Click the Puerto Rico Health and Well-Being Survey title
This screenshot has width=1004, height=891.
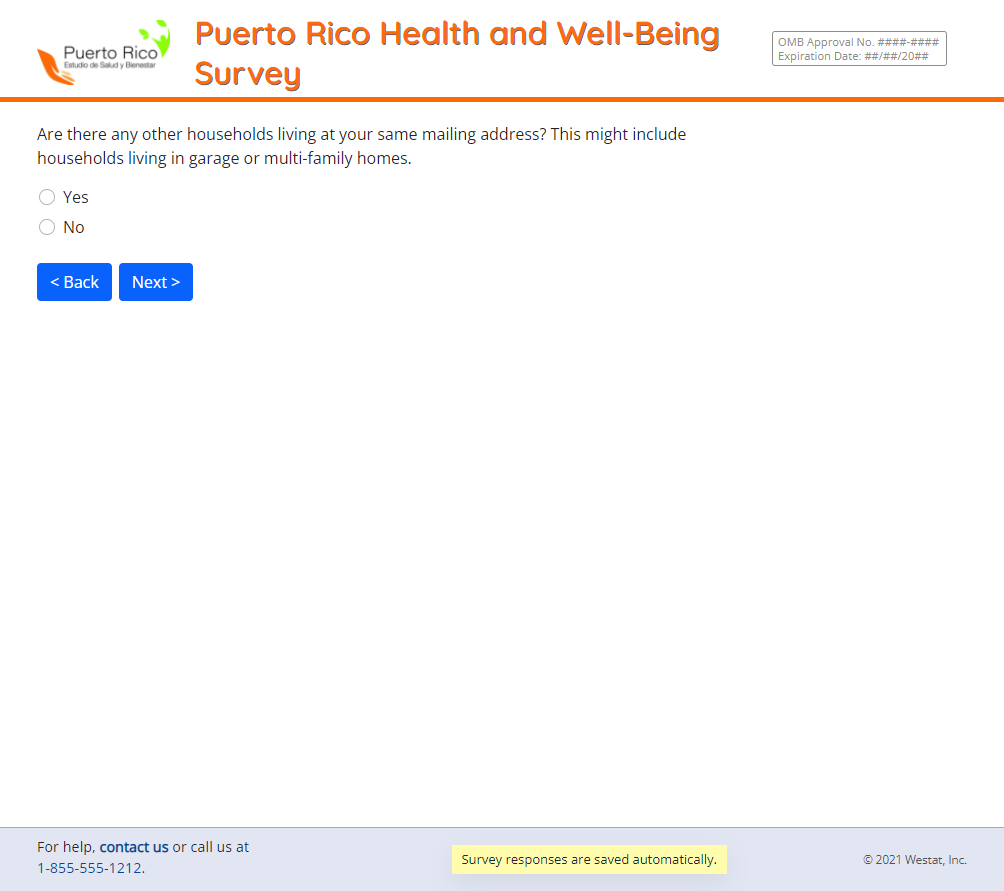457,53
